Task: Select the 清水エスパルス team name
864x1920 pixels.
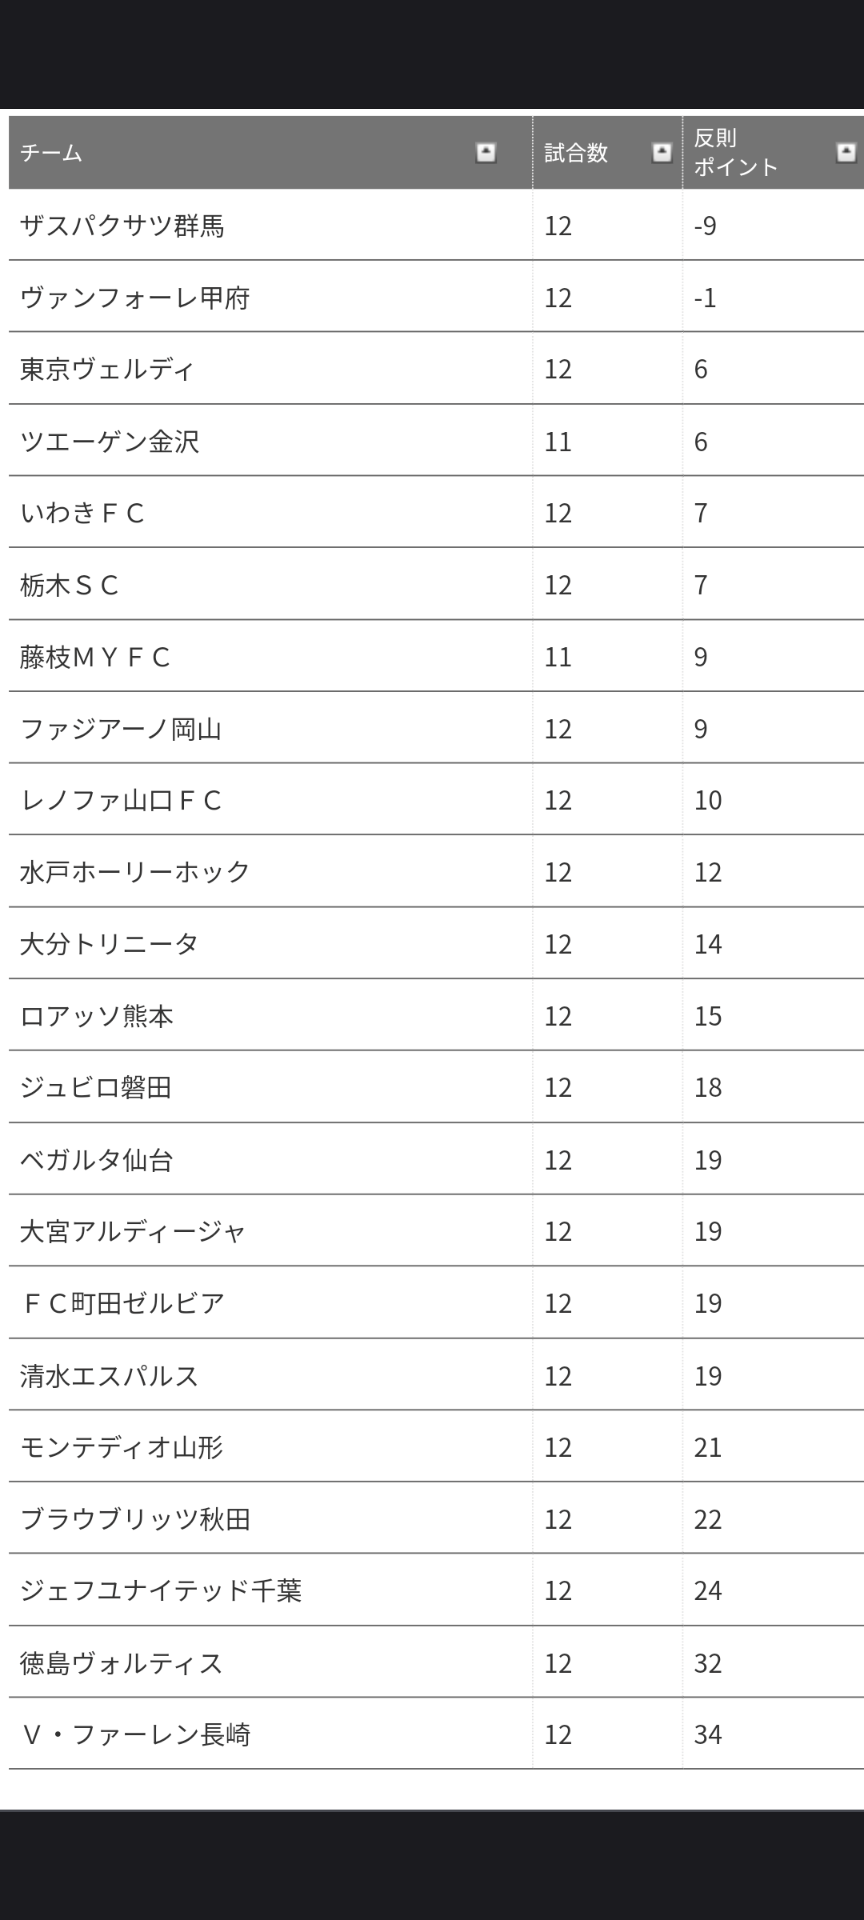Action: (x=109, y=1376)
